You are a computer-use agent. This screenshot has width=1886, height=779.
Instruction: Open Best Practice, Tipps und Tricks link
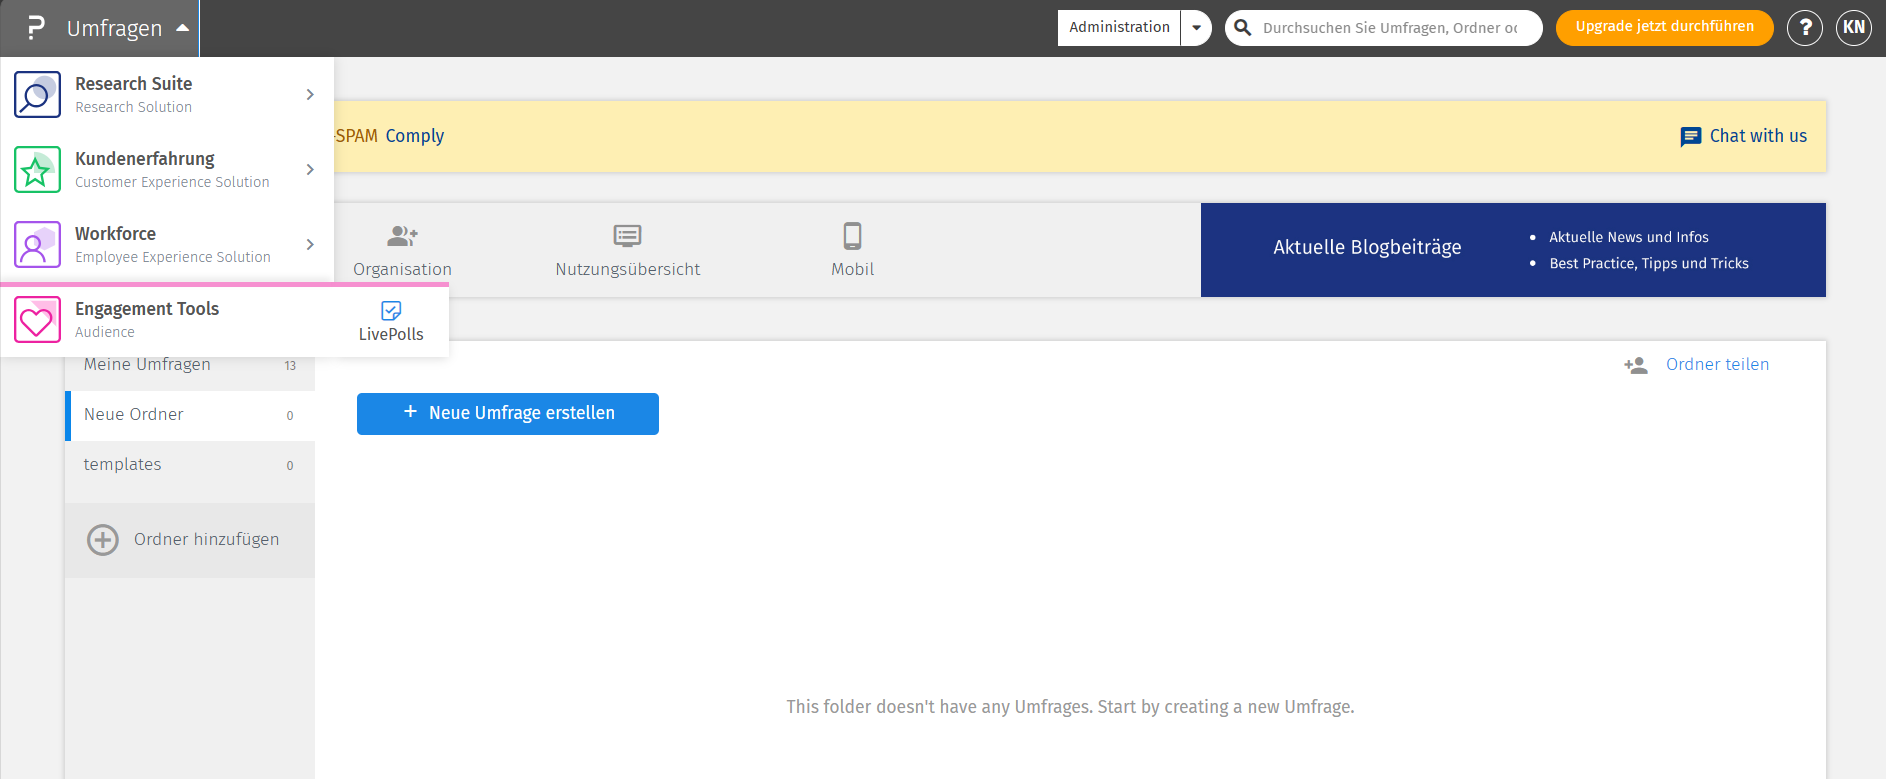point(1649,263)
